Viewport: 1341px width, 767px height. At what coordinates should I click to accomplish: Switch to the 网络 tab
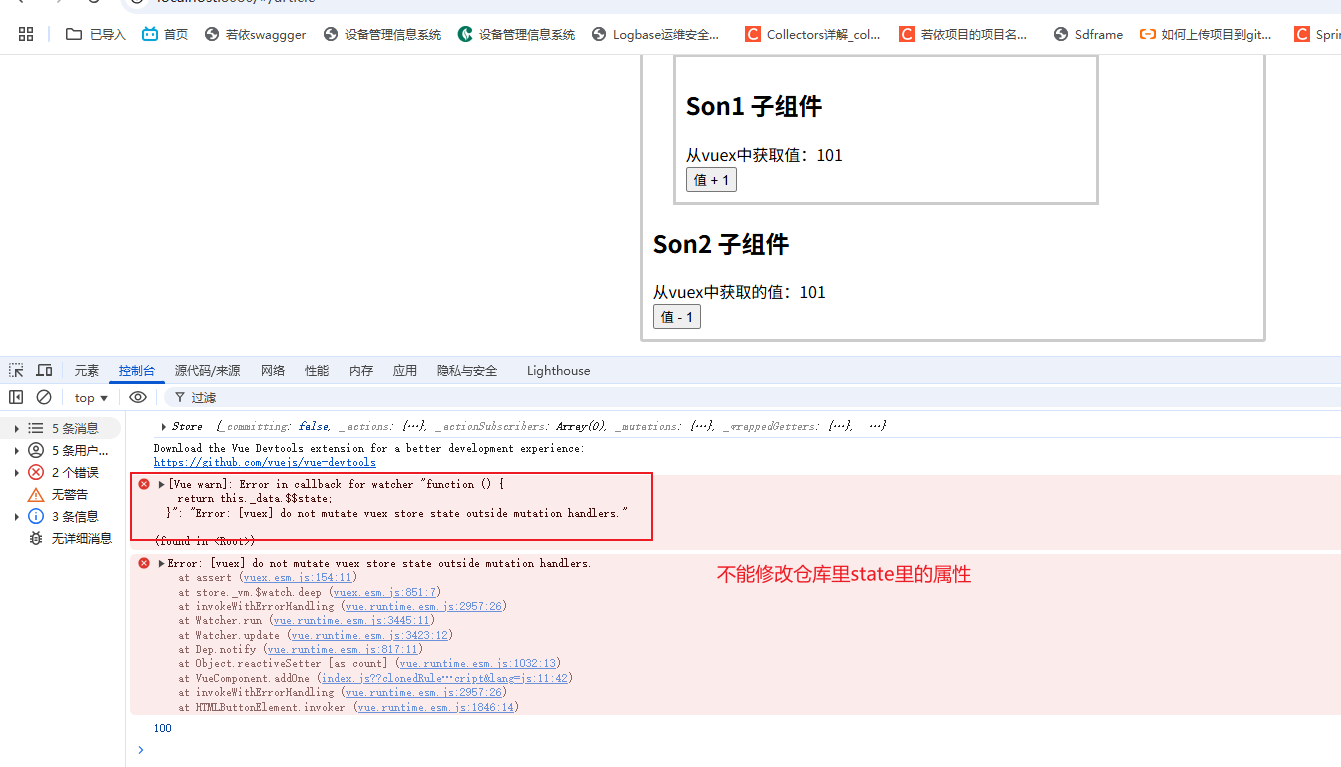pyautogui.click(x=272, y=370)
